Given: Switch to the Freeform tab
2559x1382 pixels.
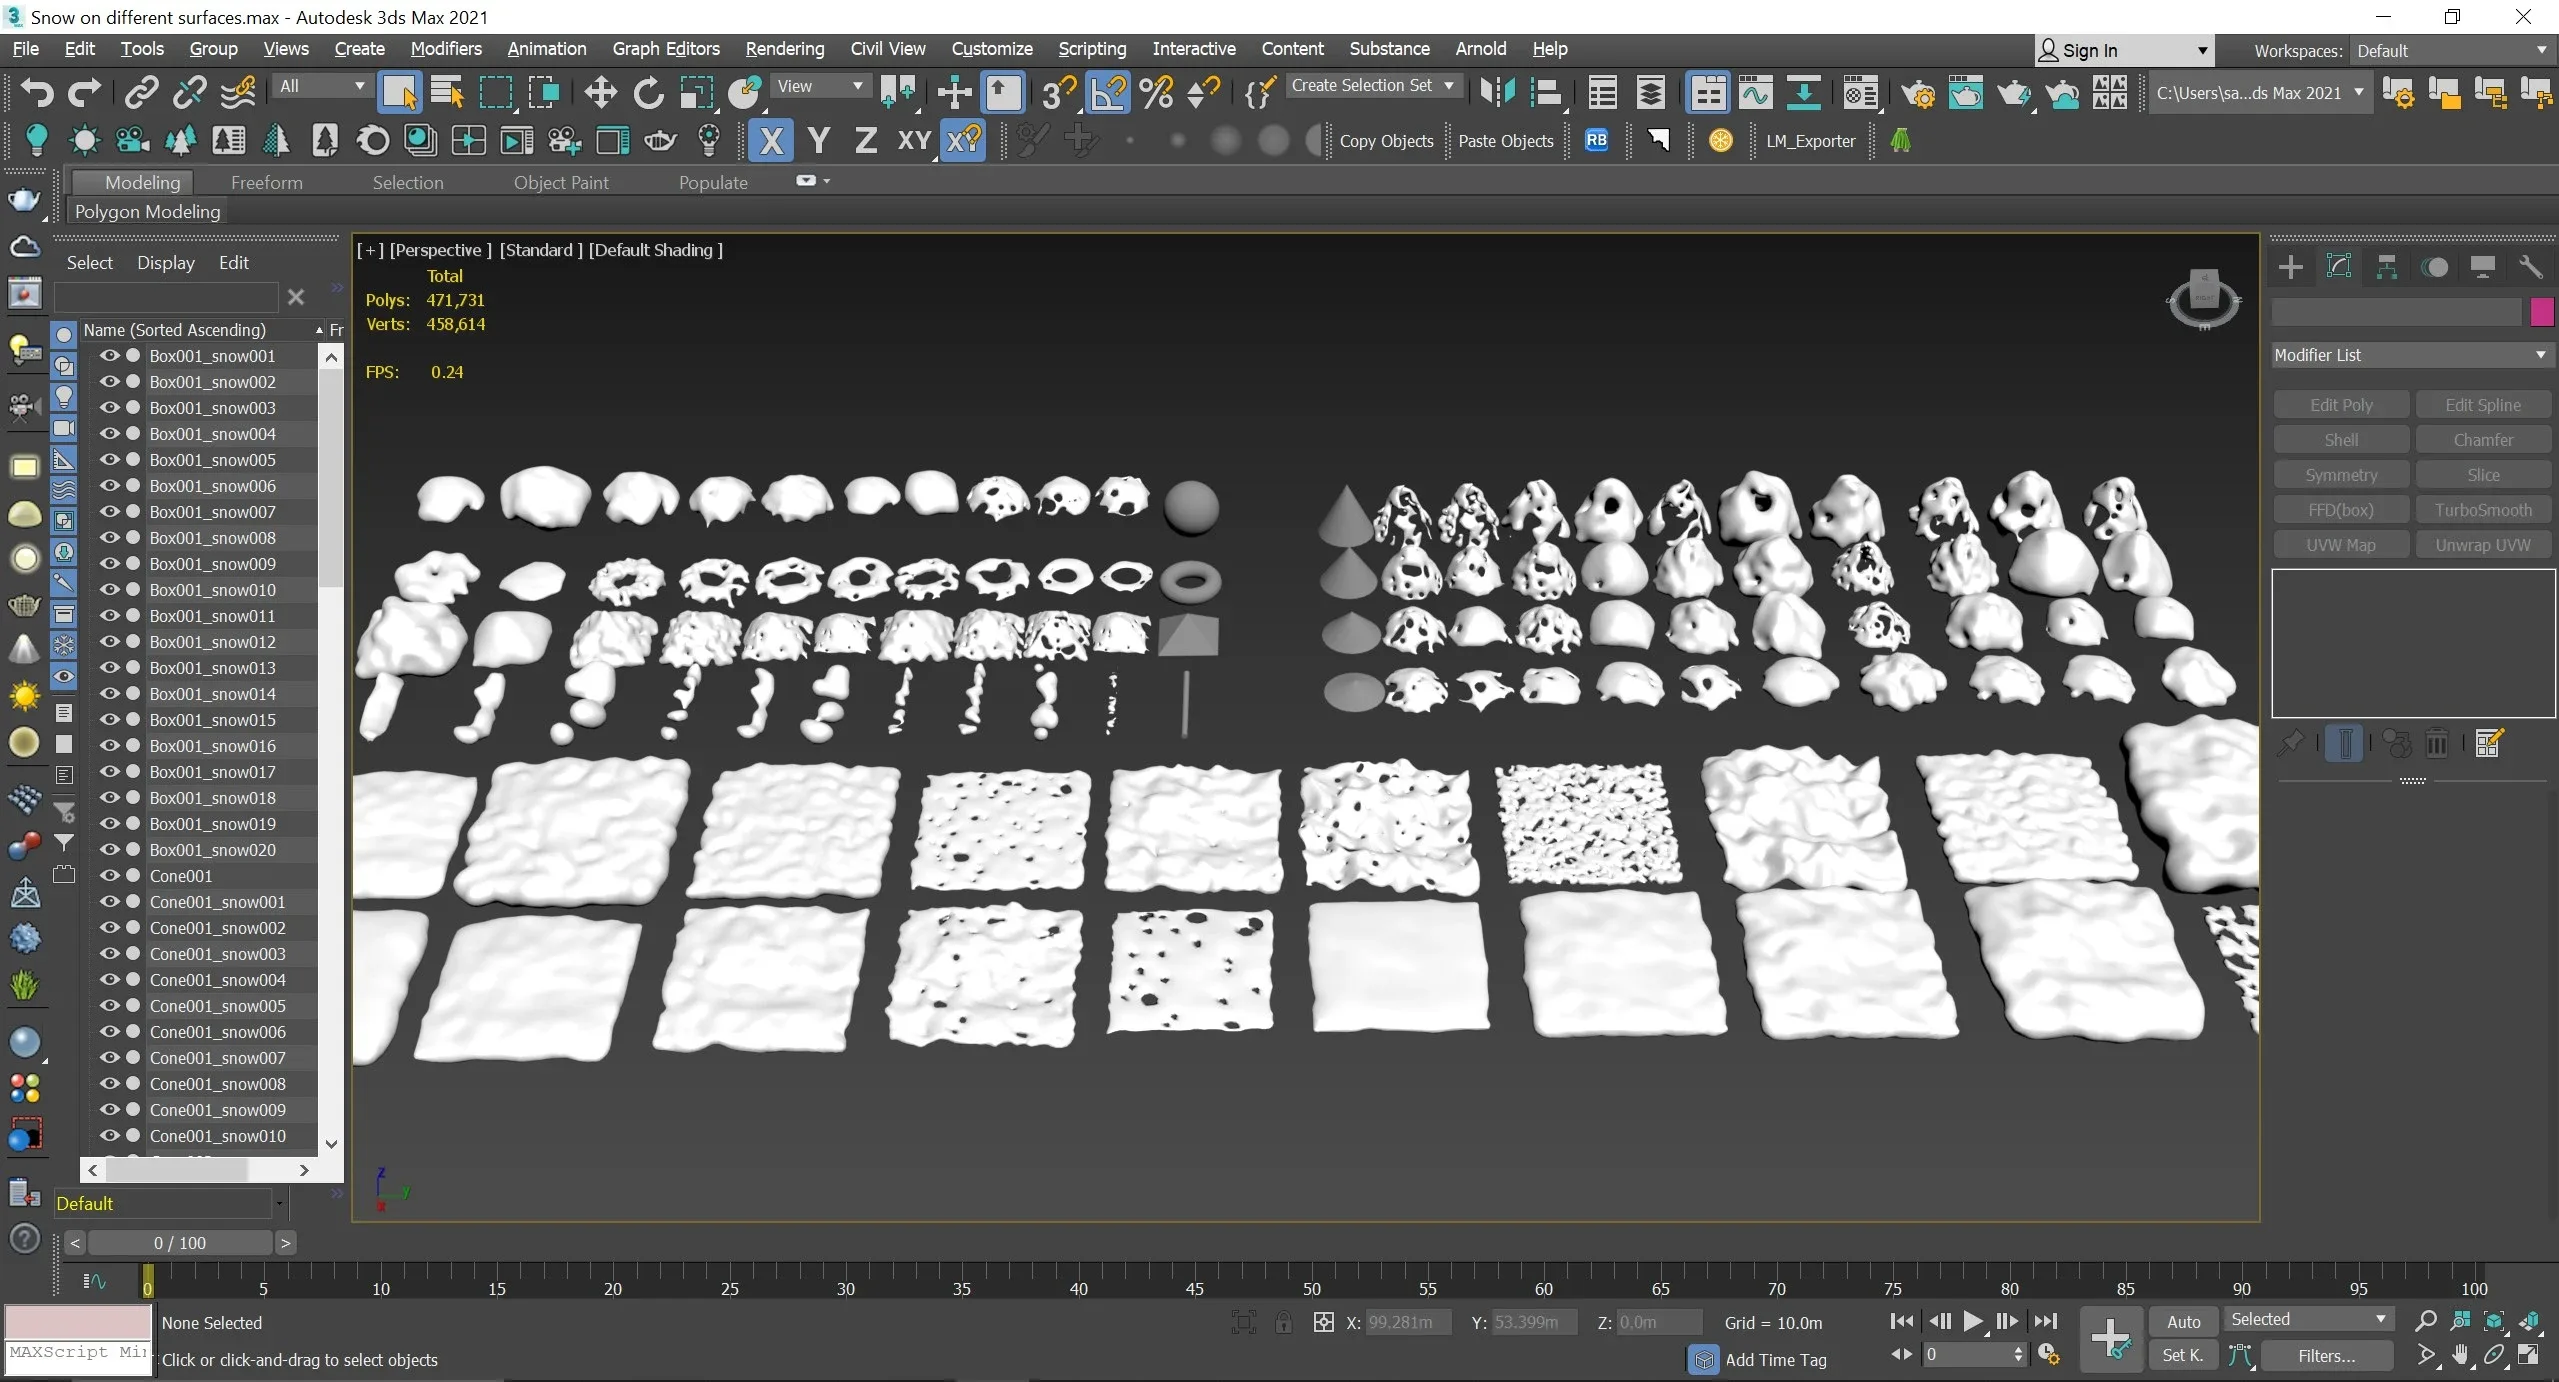Looking at the screenshot, I should pos(266,182).
